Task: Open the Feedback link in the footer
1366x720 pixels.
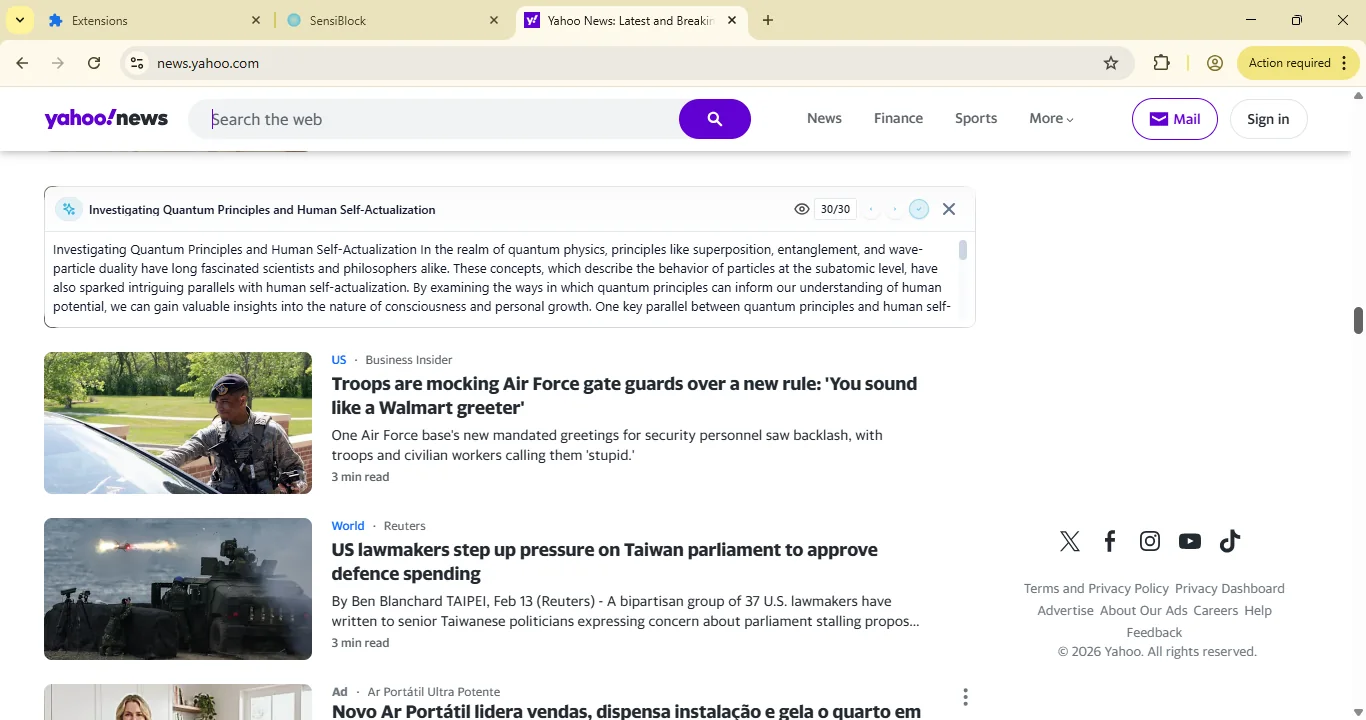Action: point(1153,632)
